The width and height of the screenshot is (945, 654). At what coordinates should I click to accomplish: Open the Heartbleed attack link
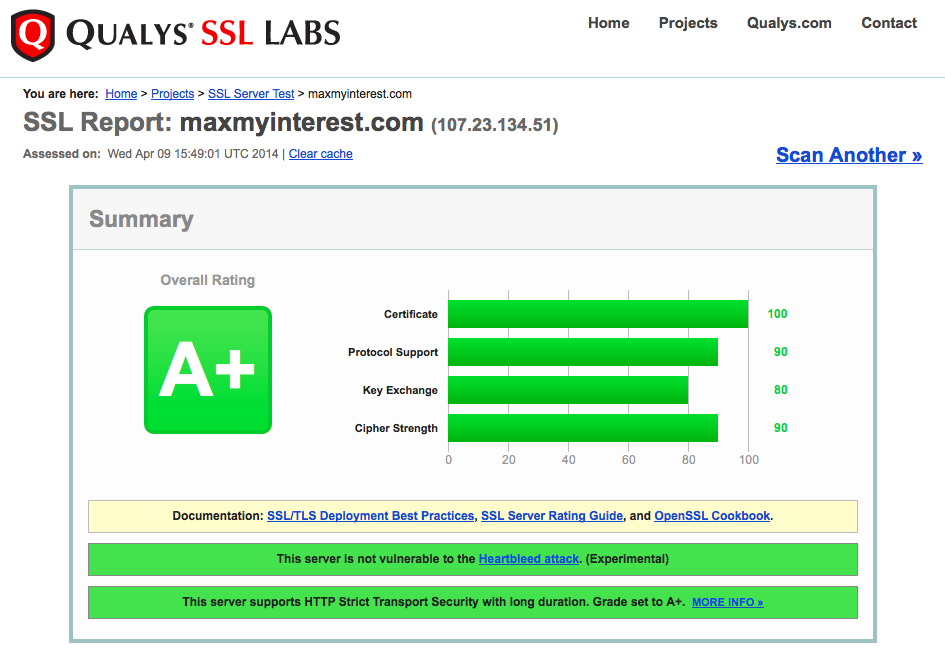(529, 559)
